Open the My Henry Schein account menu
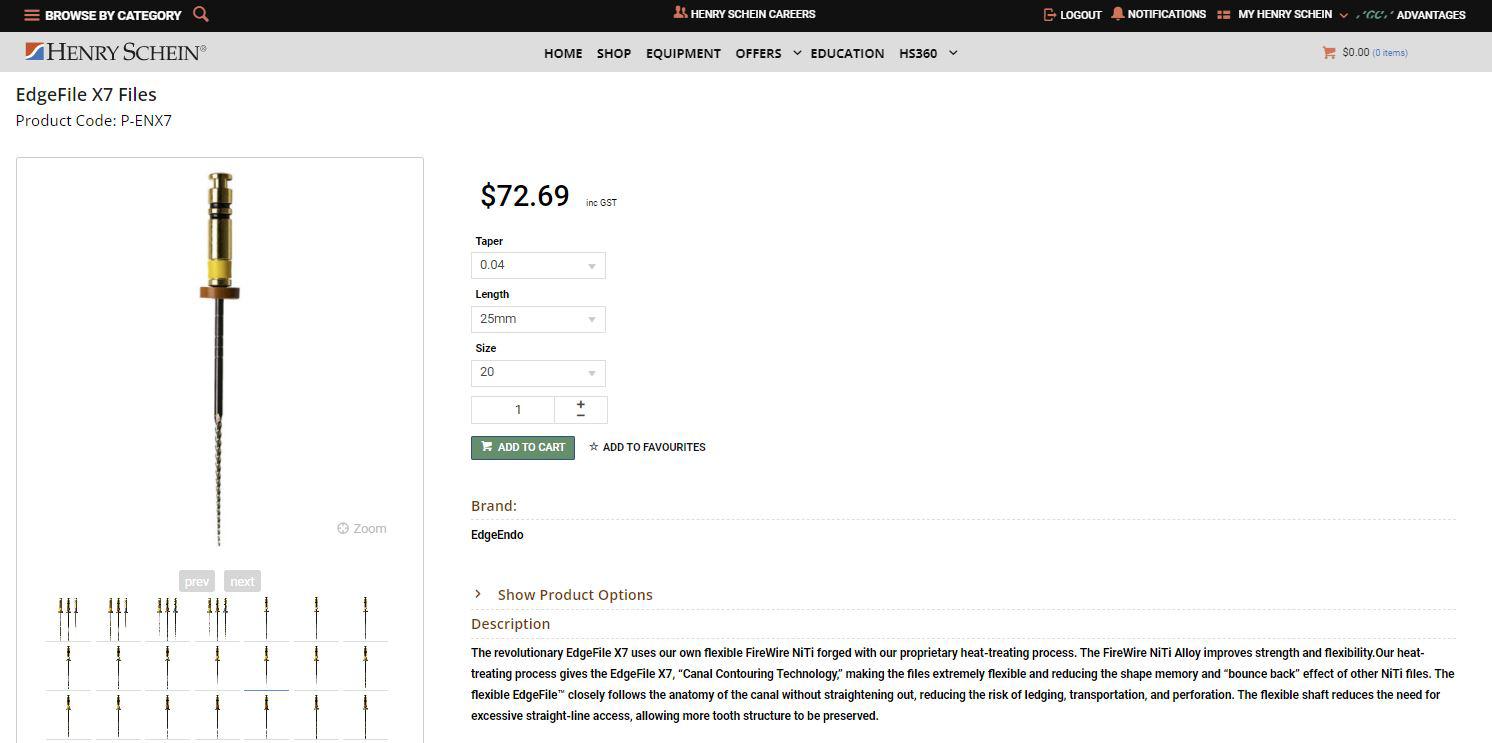Image resolution: width=1492 pixels, height=743 pixels. (1284, 14)
